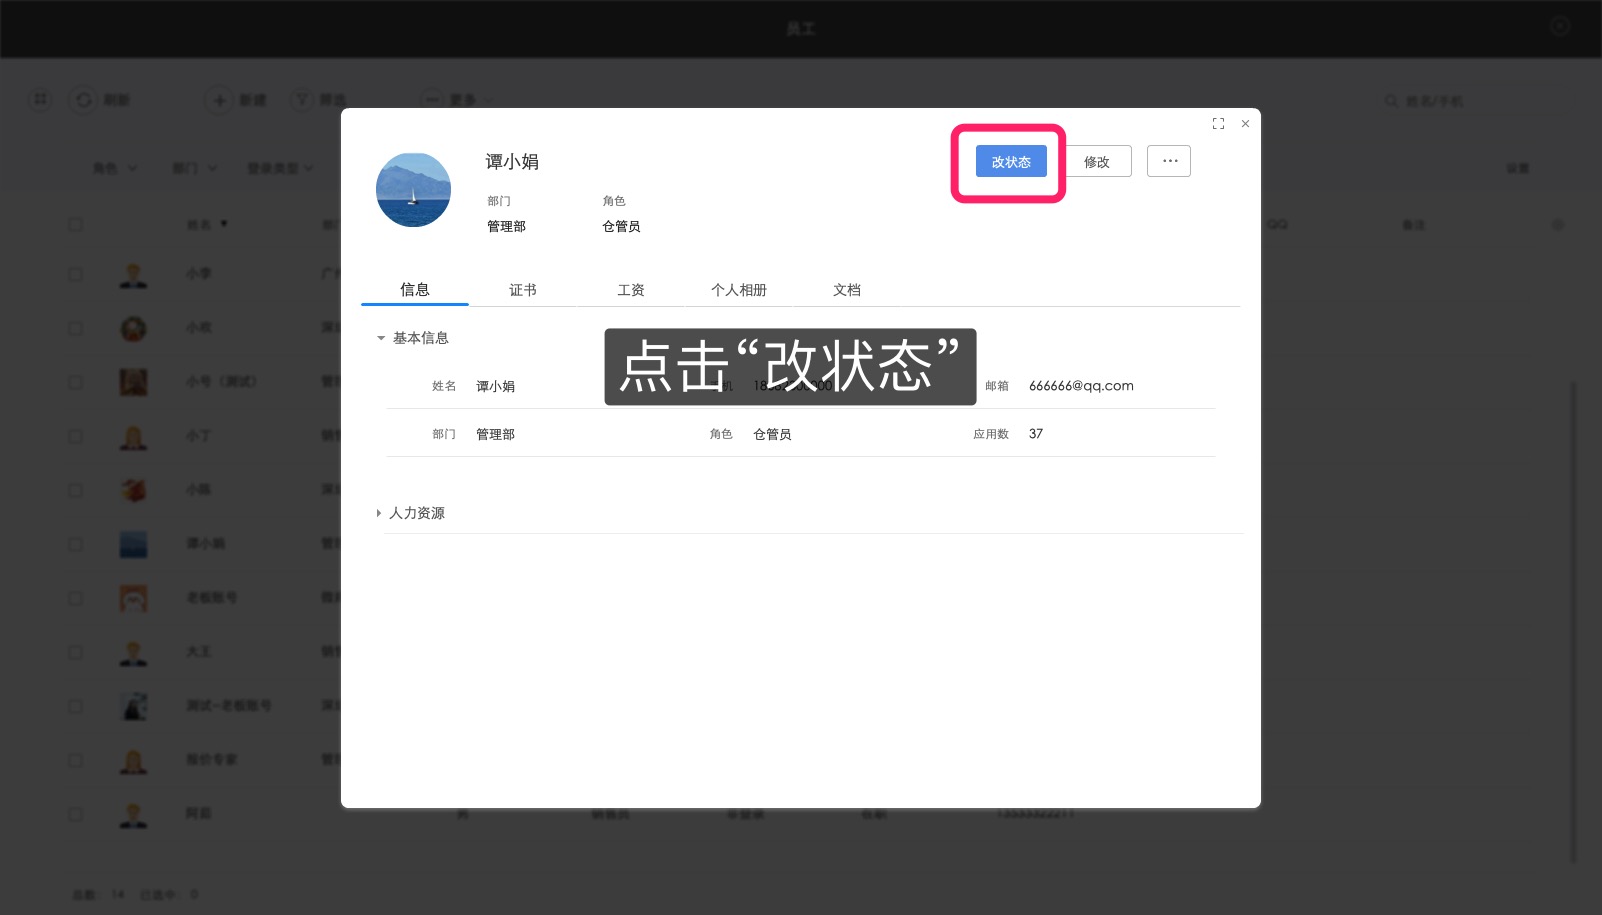Image resolution: width=1602 pixels, height=915 pixels.
Task: Click the avatar in row 小丁
Action: [x=133, y=436]
